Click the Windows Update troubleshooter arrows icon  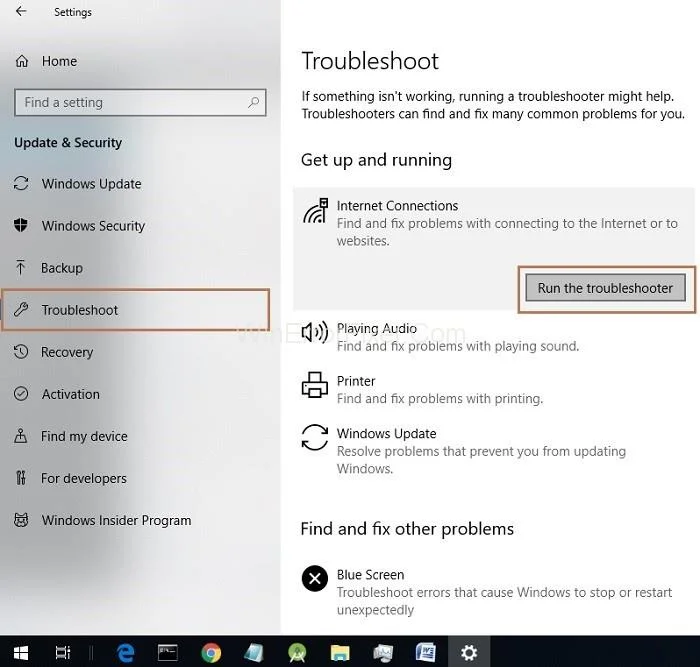click(x=315, y=438)
